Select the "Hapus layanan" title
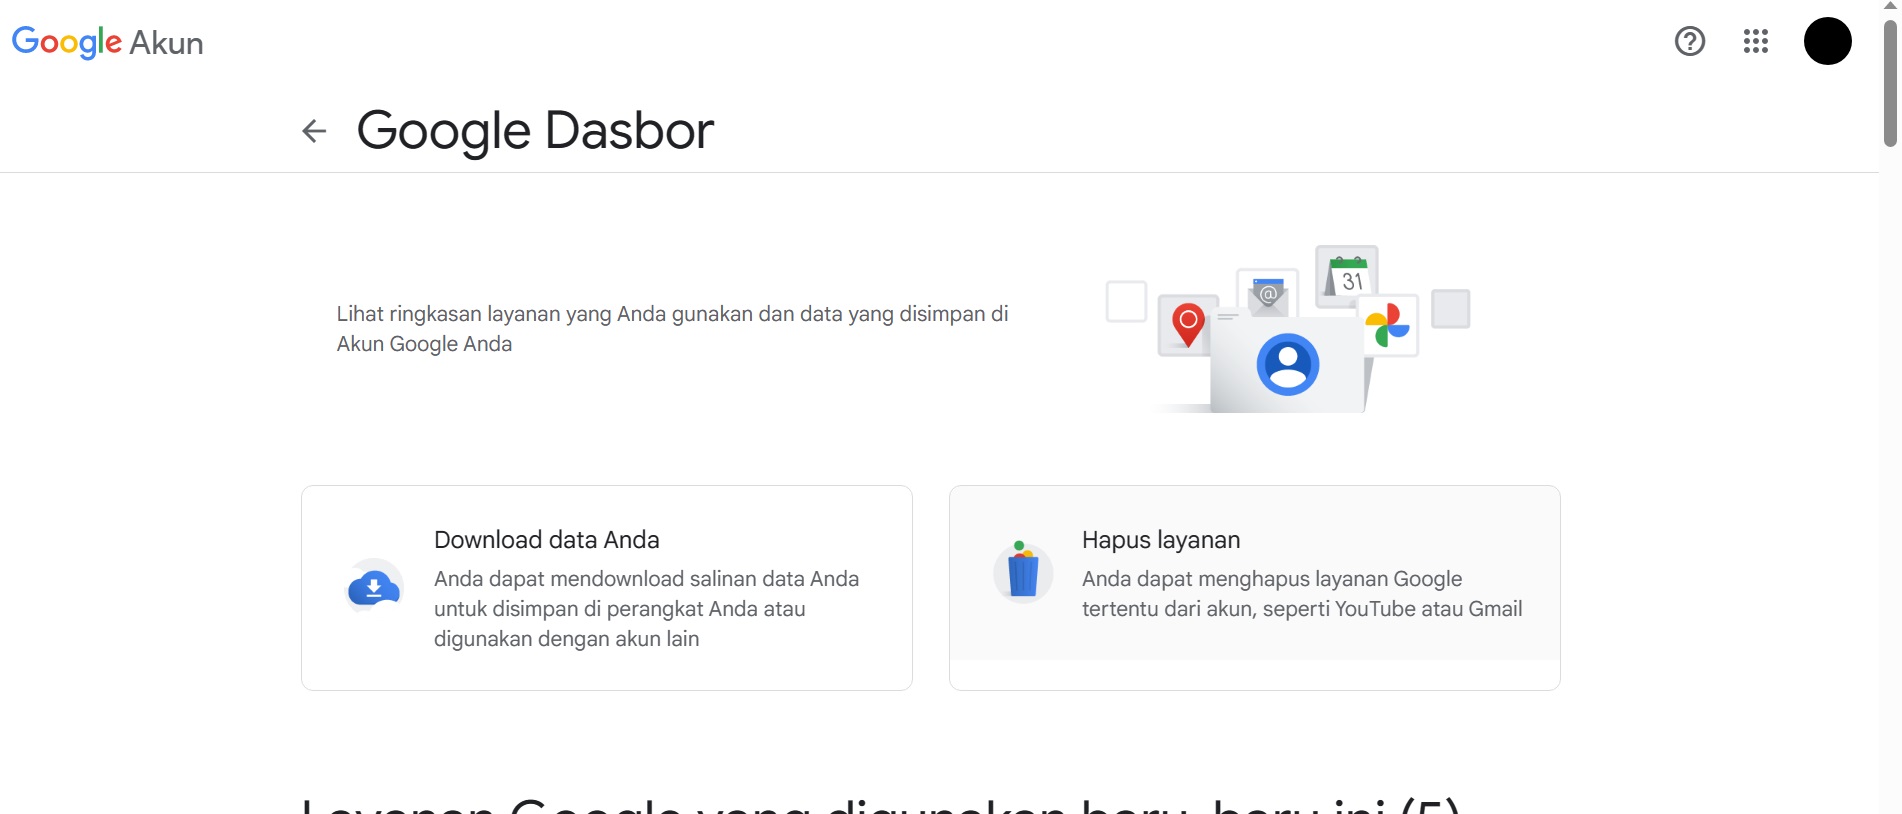The height and width of the screenshot is (814, 1902). (x=1160, y=540)
